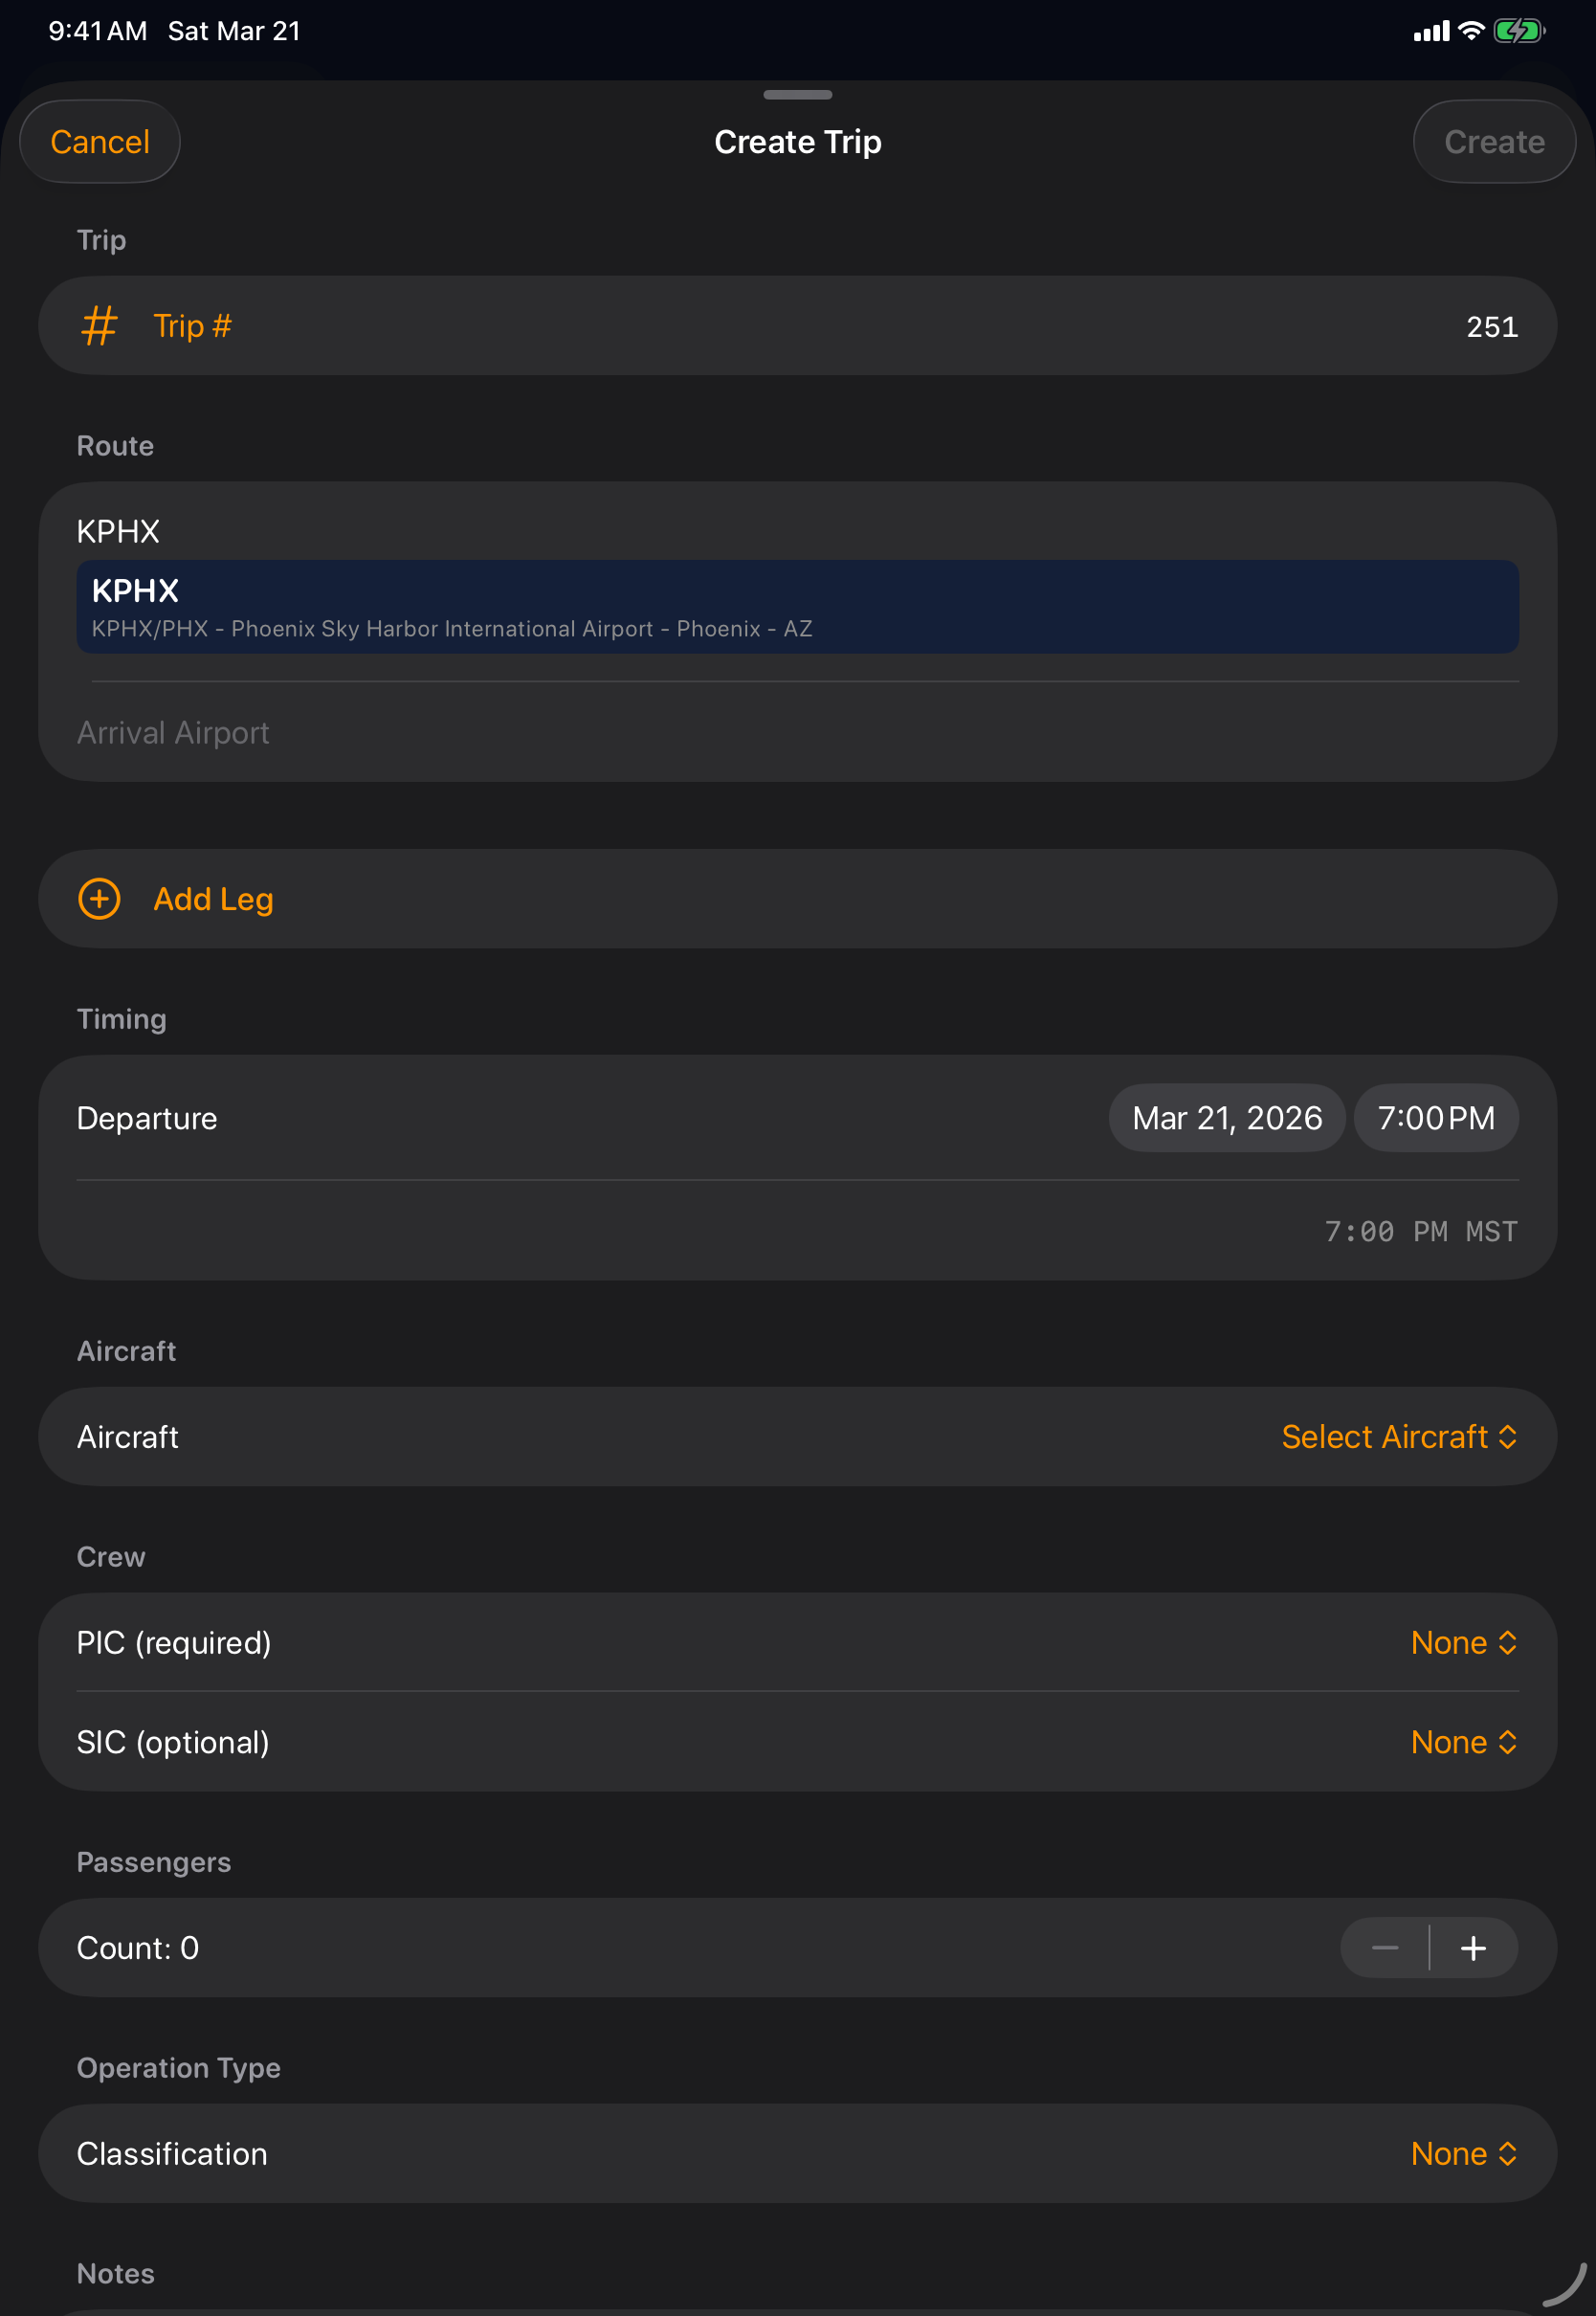
Task: Open the Mar 21, 2026 departure date picker
Action: (1226, 1118)
